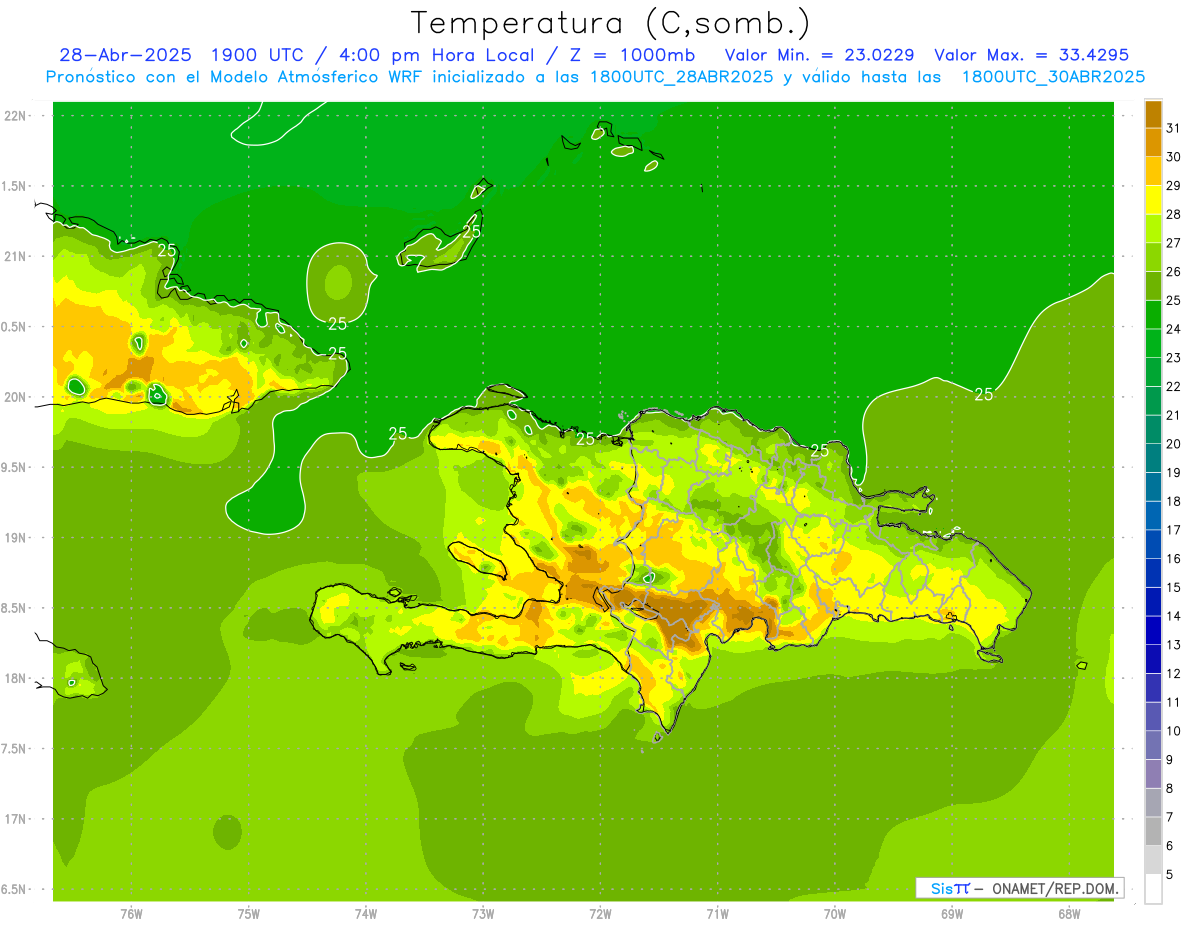Click the '68W' longitude axis label
Viewport: 1200px width, 927px height.
(1069, 914)
